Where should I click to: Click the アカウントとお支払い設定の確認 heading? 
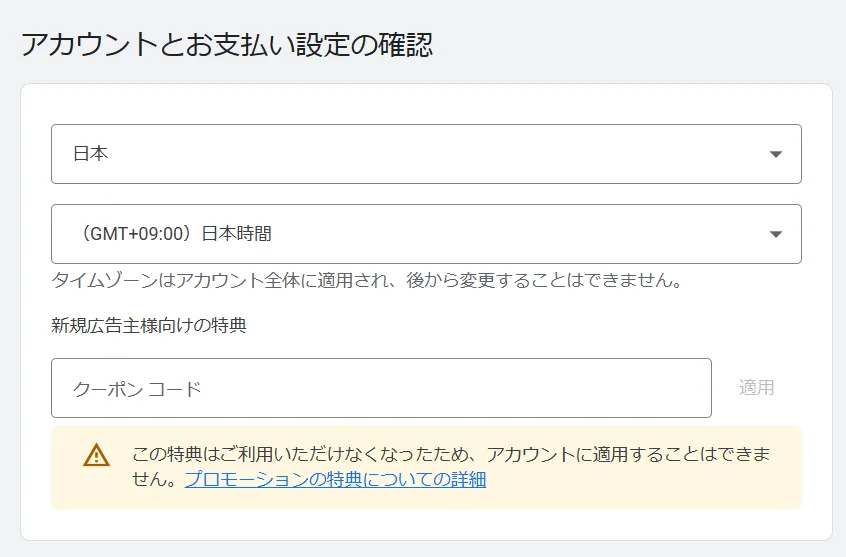coord(227,45)
